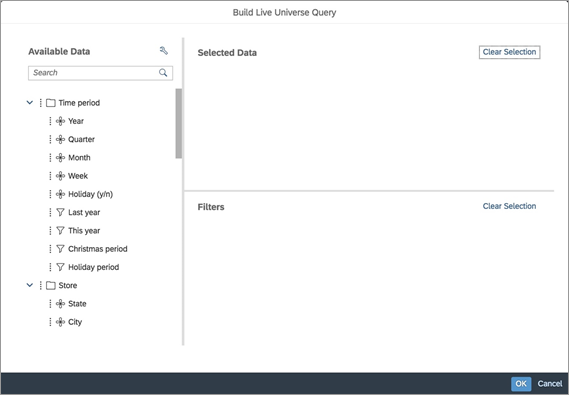Click the Christmas period filter funnel icon
Screen dimensions: 569x395
point(60,249)
